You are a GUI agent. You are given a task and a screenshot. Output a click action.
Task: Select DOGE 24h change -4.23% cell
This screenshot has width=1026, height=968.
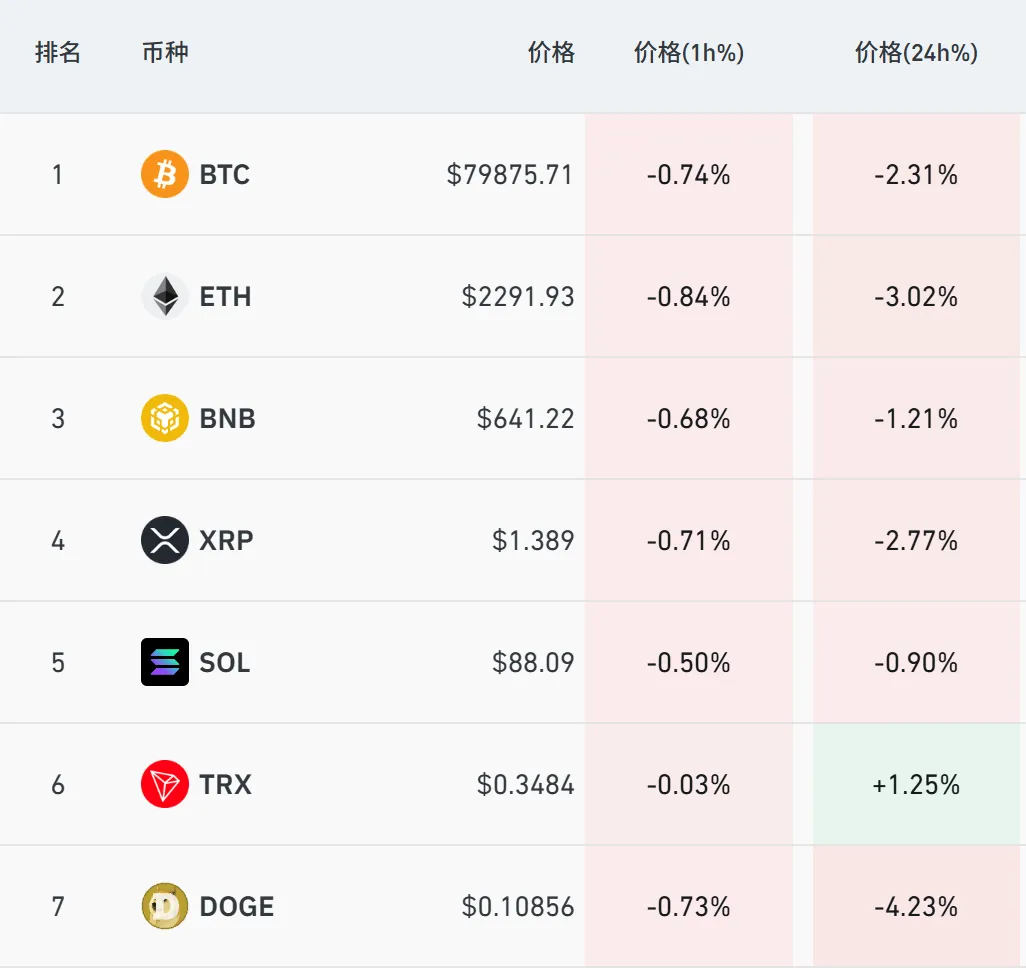[x=916, y=906]
